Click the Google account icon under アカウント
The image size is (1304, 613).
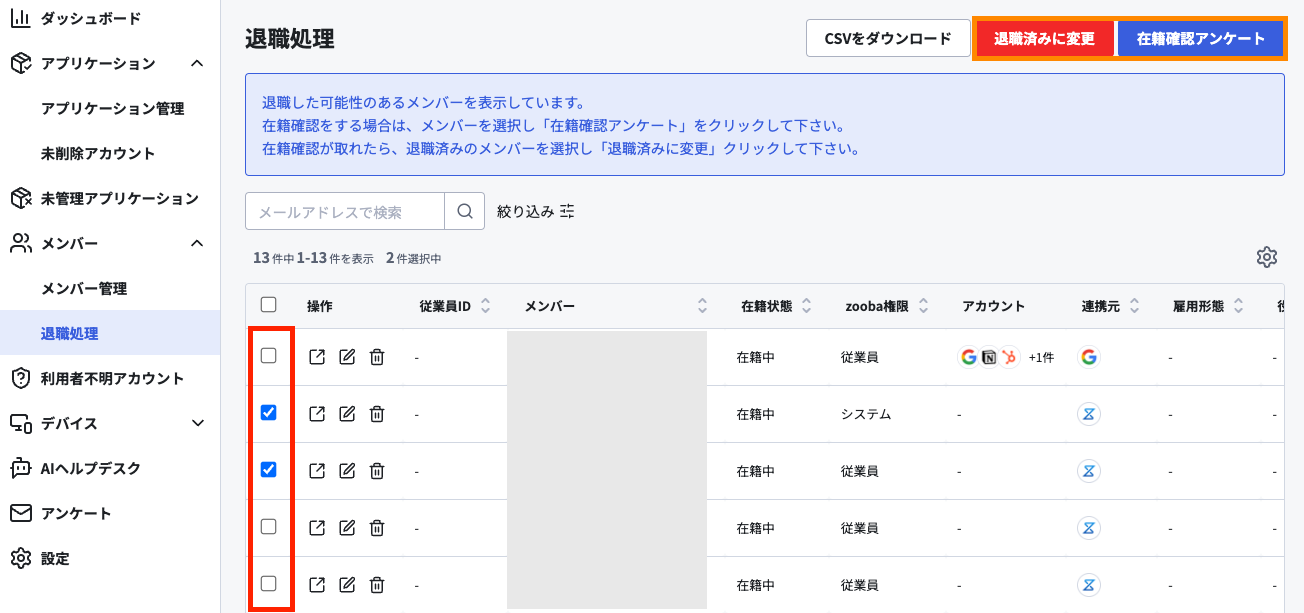pos(968,357)
